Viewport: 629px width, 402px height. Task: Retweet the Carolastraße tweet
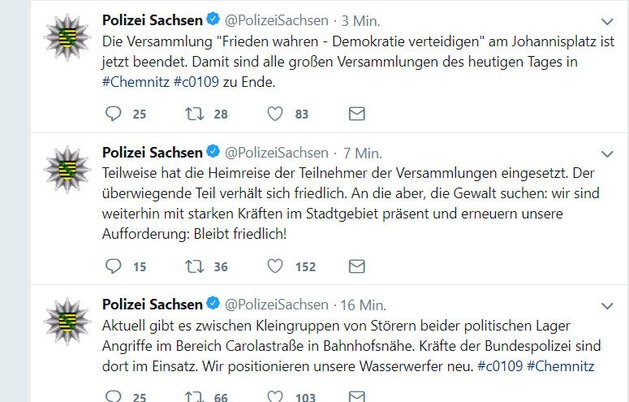(x=194, y=397)
